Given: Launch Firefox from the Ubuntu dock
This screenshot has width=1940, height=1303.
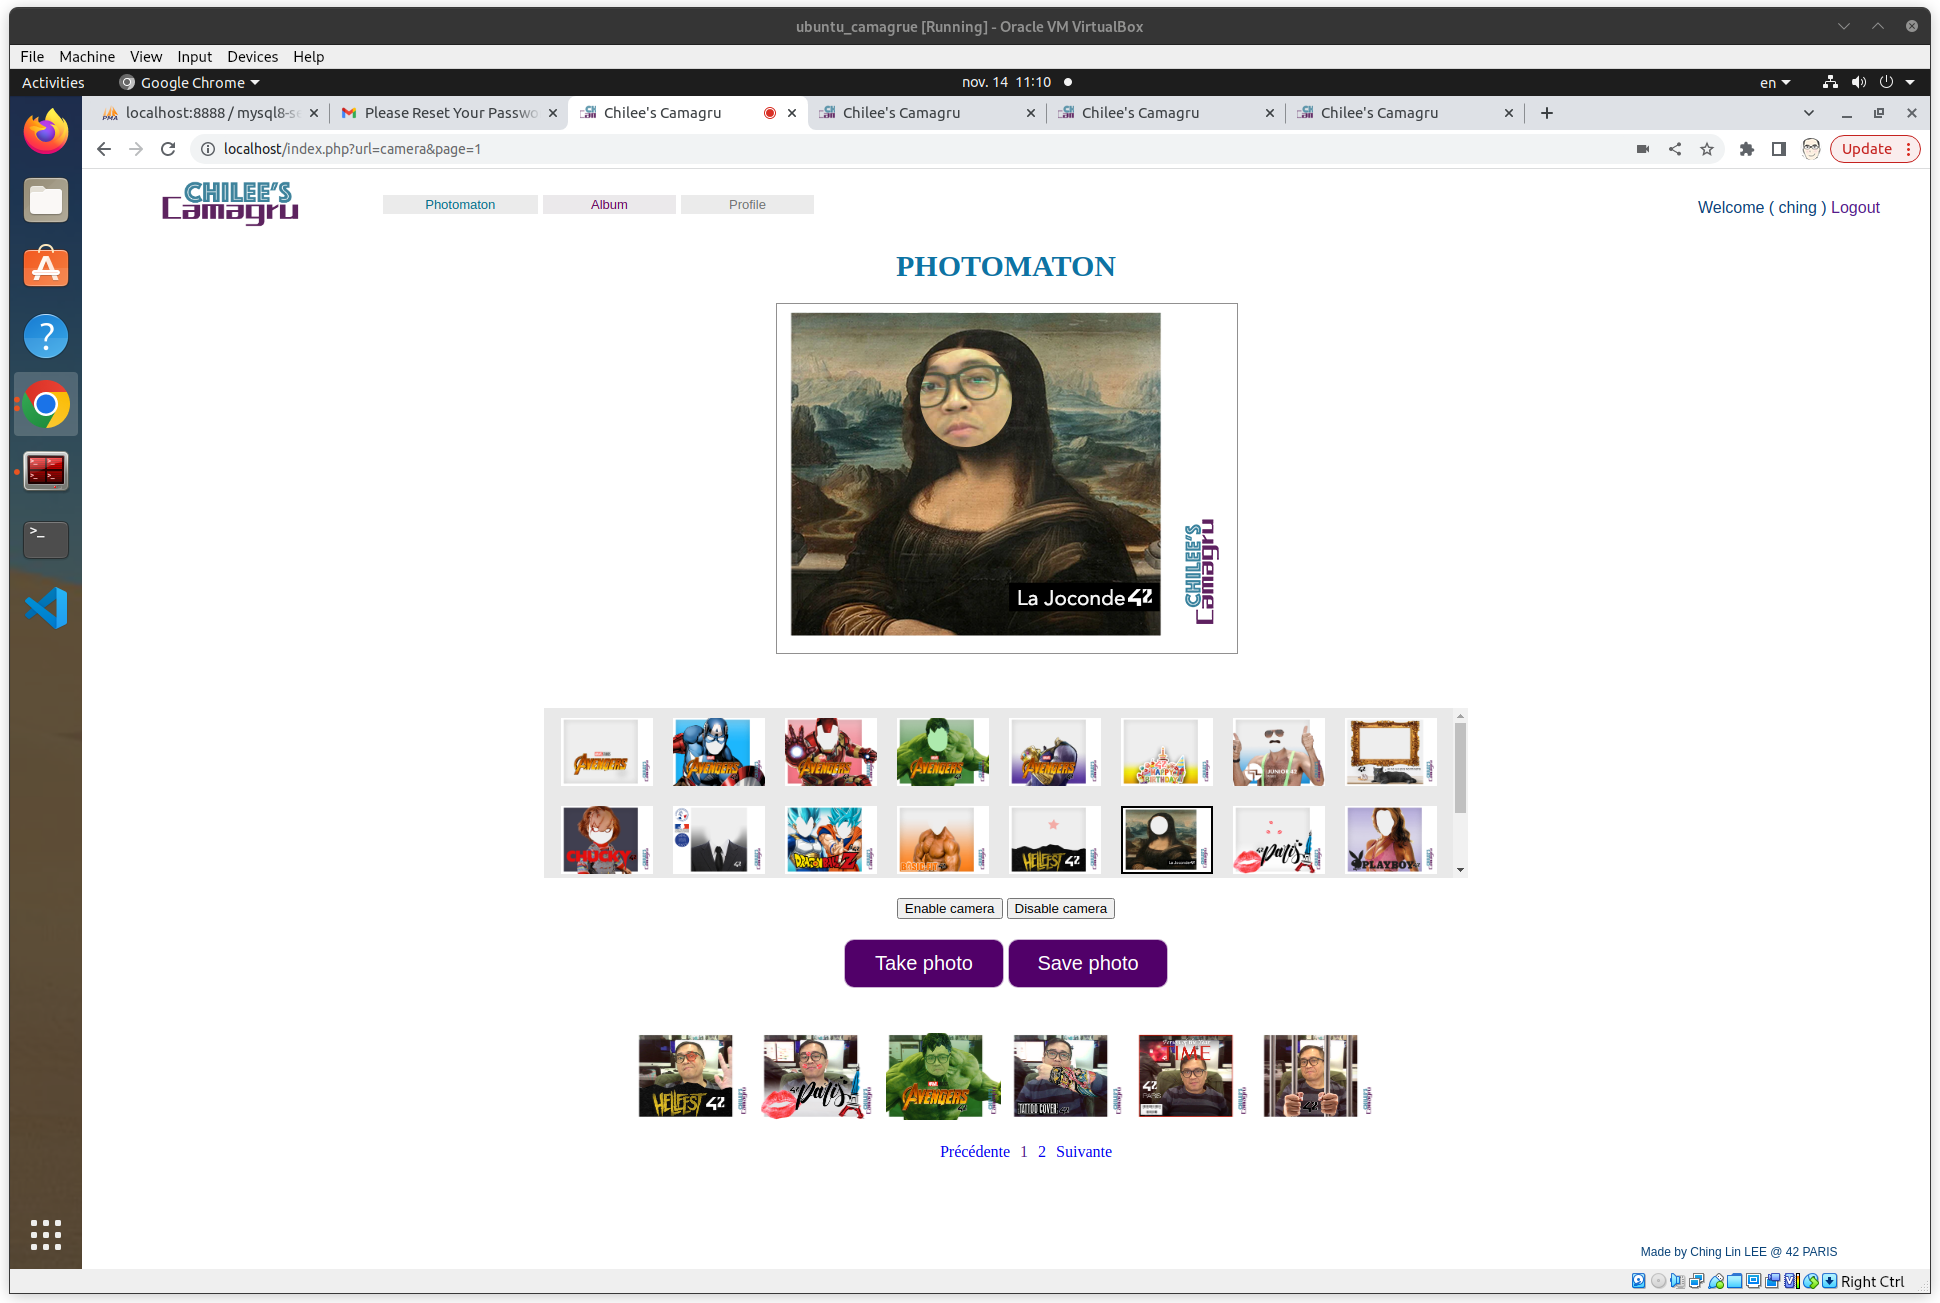Looking at the screenshot, I should 46,132.
